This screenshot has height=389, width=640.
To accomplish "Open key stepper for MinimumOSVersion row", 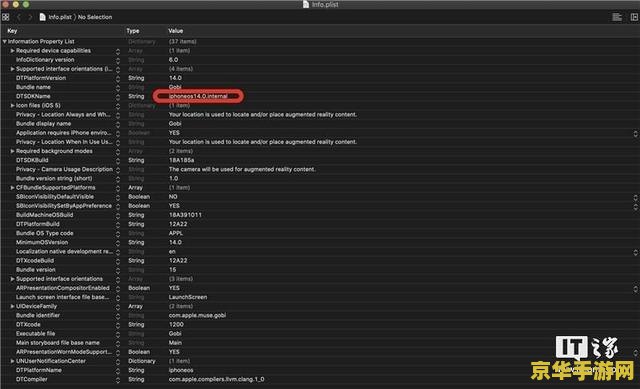I will coord(118,243).
